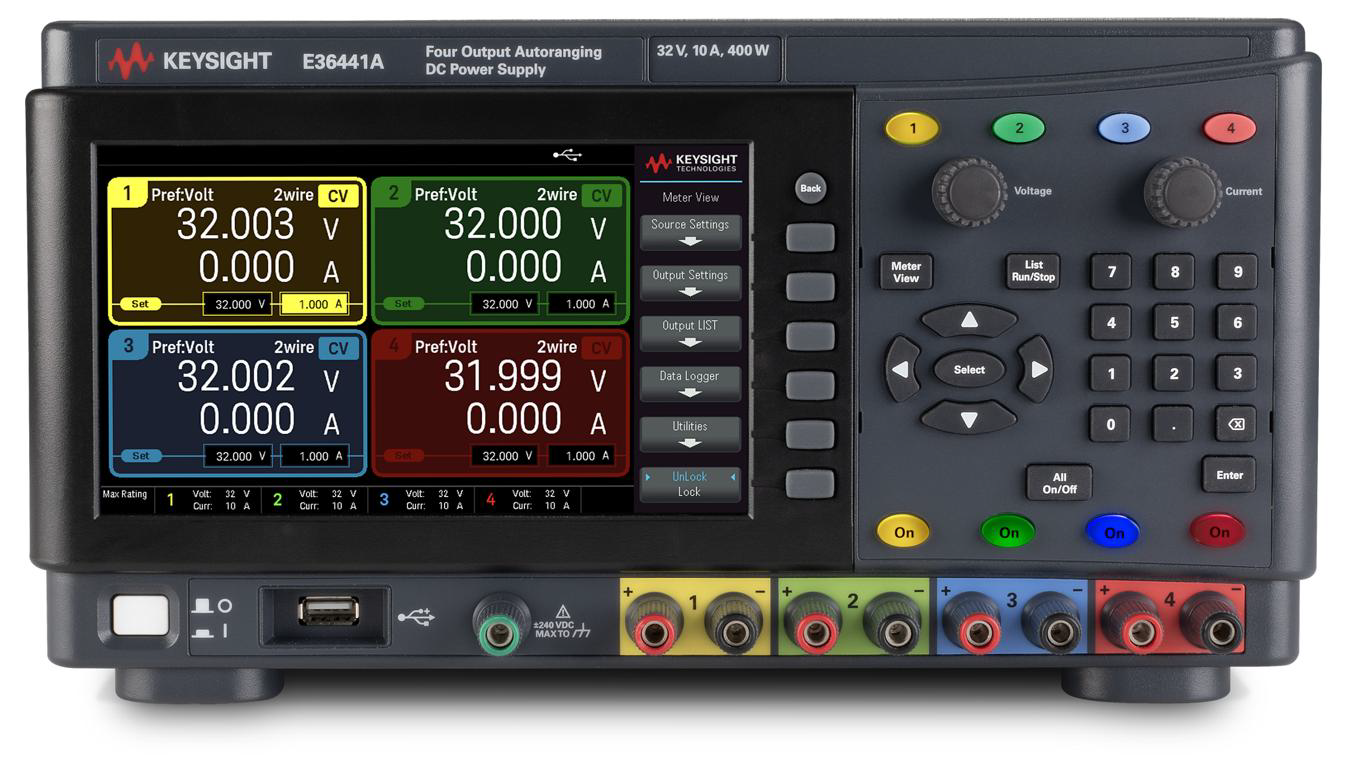1350x763 pixels.
Task: Open Output Settings softkey menu
Action: 690,282
